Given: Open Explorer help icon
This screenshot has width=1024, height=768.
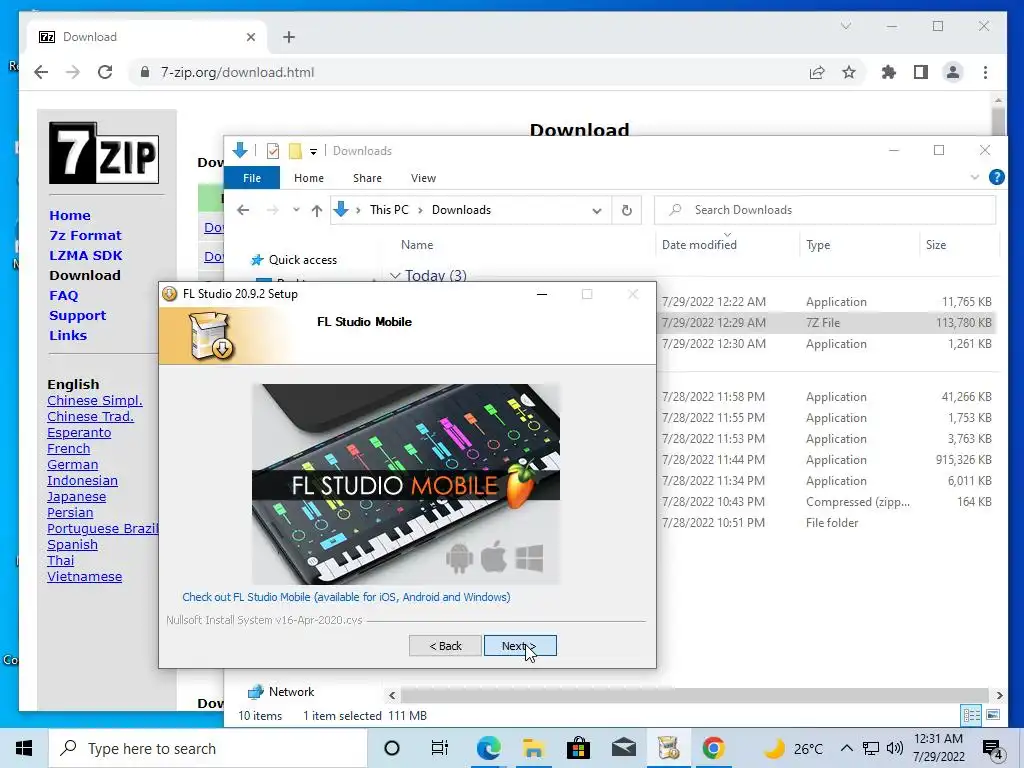Looking at the screenshot, I should click(x=997, y=177).
